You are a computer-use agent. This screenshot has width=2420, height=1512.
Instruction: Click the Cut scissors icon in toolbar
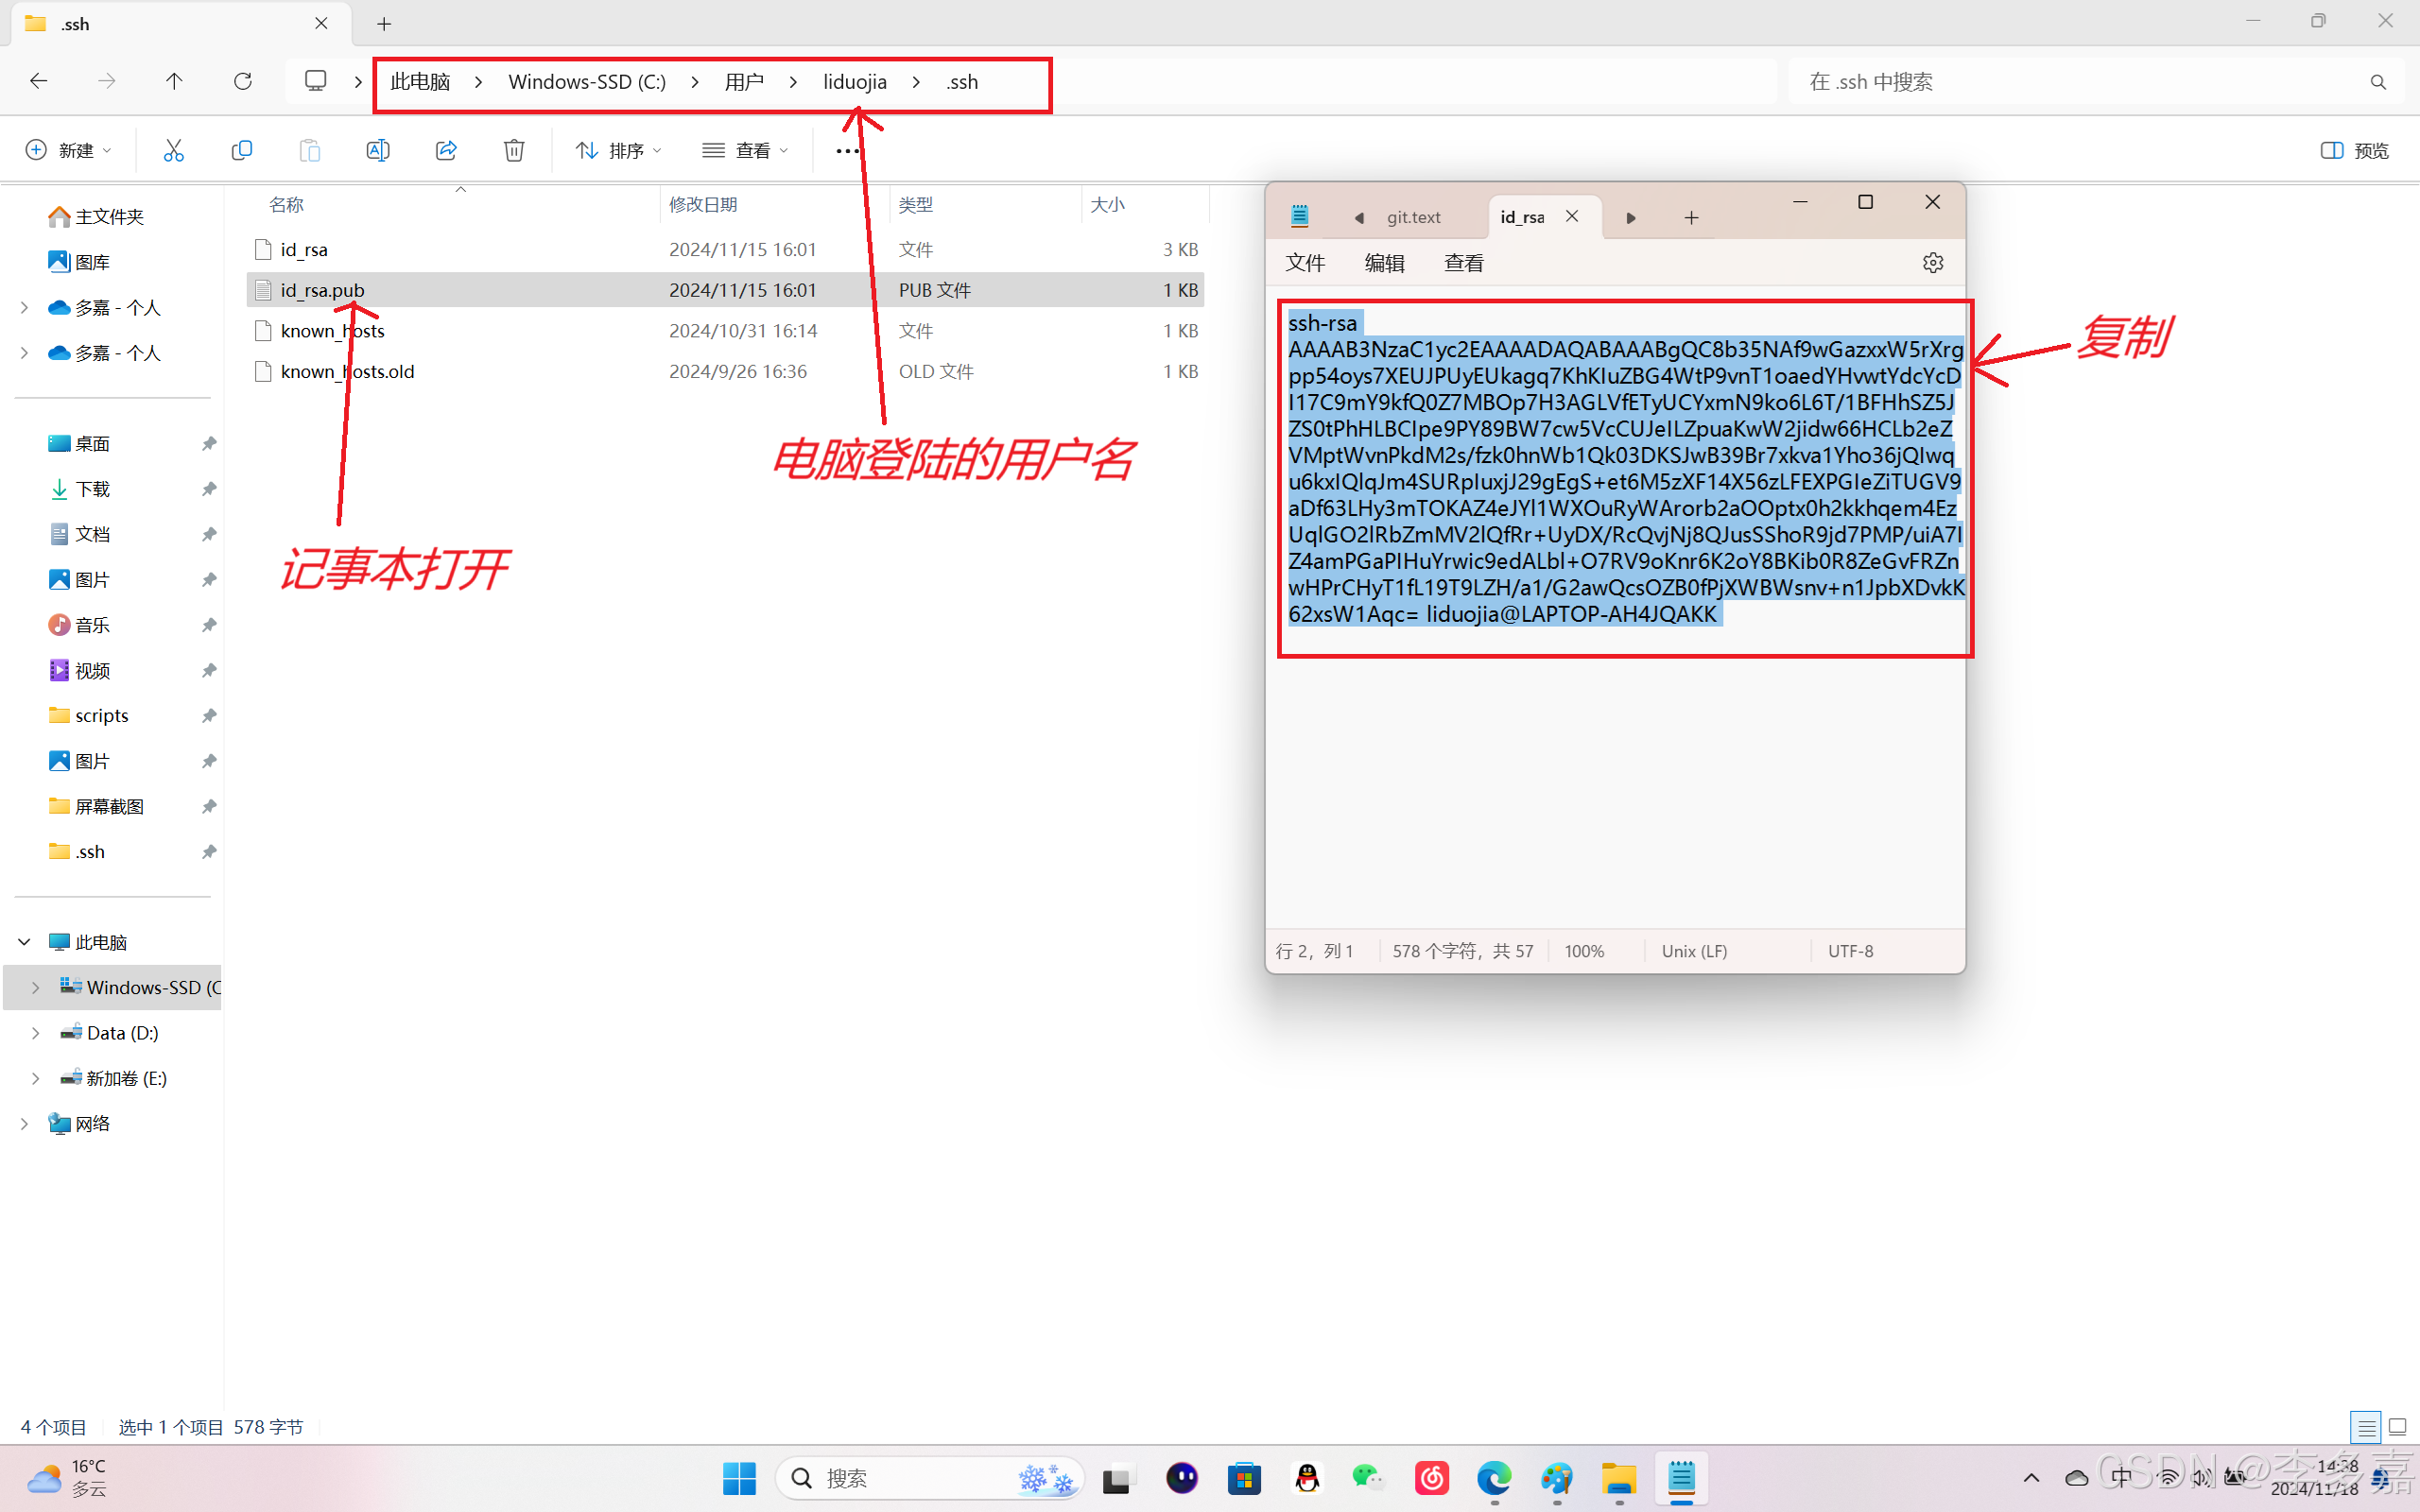(173, 150)
